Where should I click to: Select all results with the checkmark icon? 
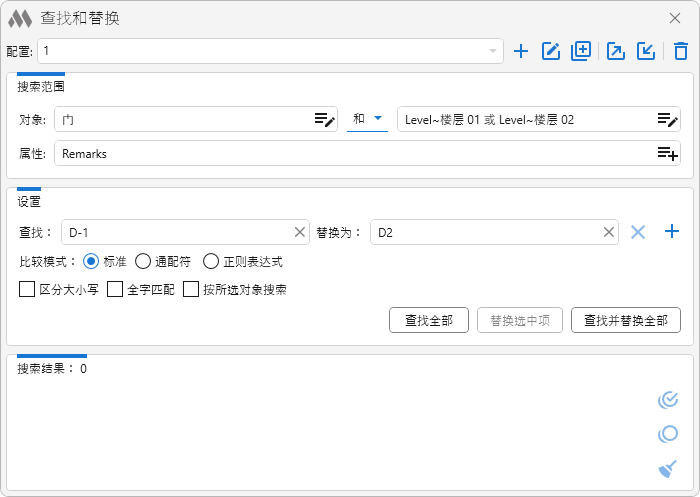(668, 400)
